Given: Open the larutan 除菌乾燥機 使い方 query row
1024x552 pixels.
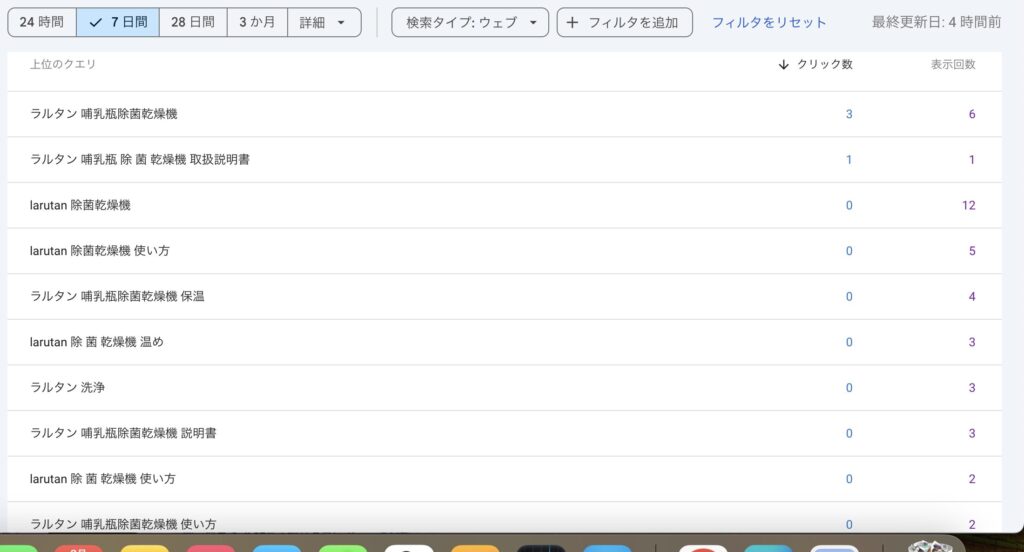Looking at the screenshot, I should [100, 250].
